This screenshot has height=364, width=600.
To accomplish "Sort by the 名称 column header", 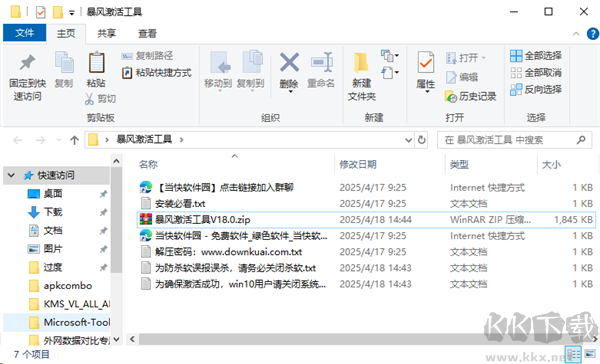I will 148,165.
